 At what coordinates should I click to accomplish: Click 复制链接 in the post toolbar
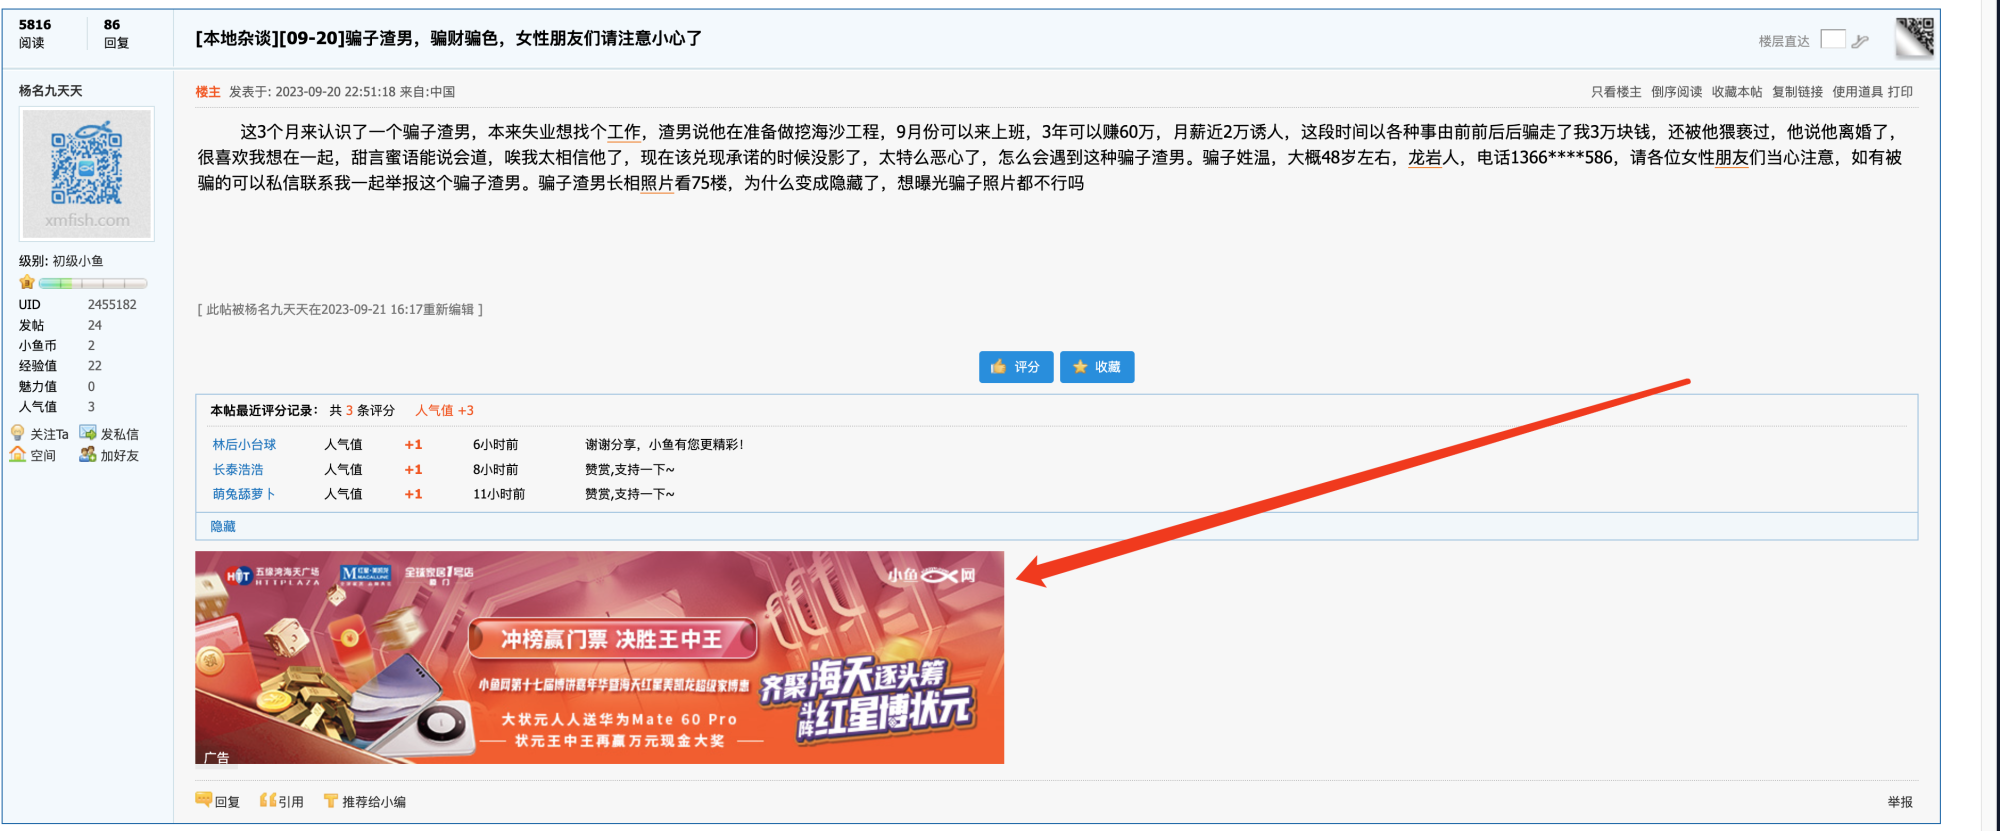(1797, 92)
